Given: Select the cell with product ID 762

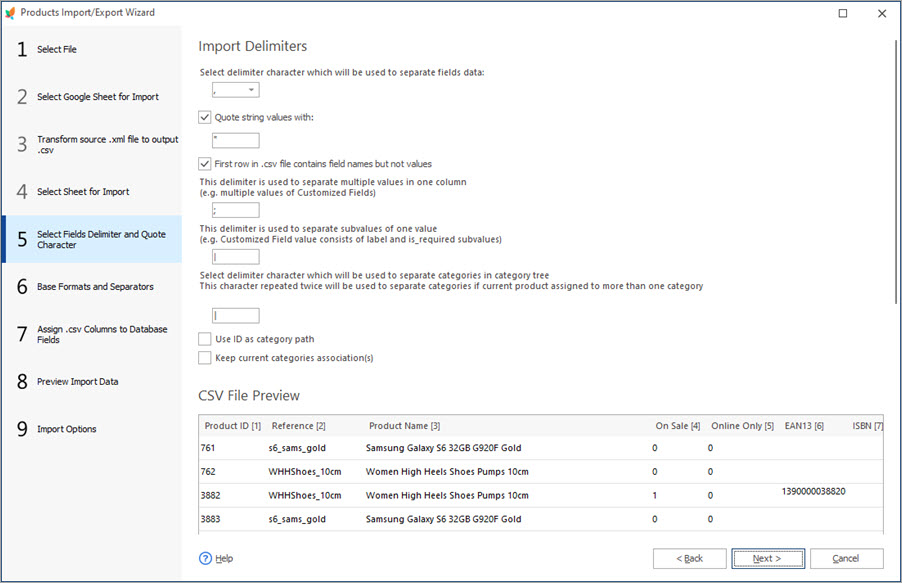Looking at the screenshot, I should click(x=208, y=471).
